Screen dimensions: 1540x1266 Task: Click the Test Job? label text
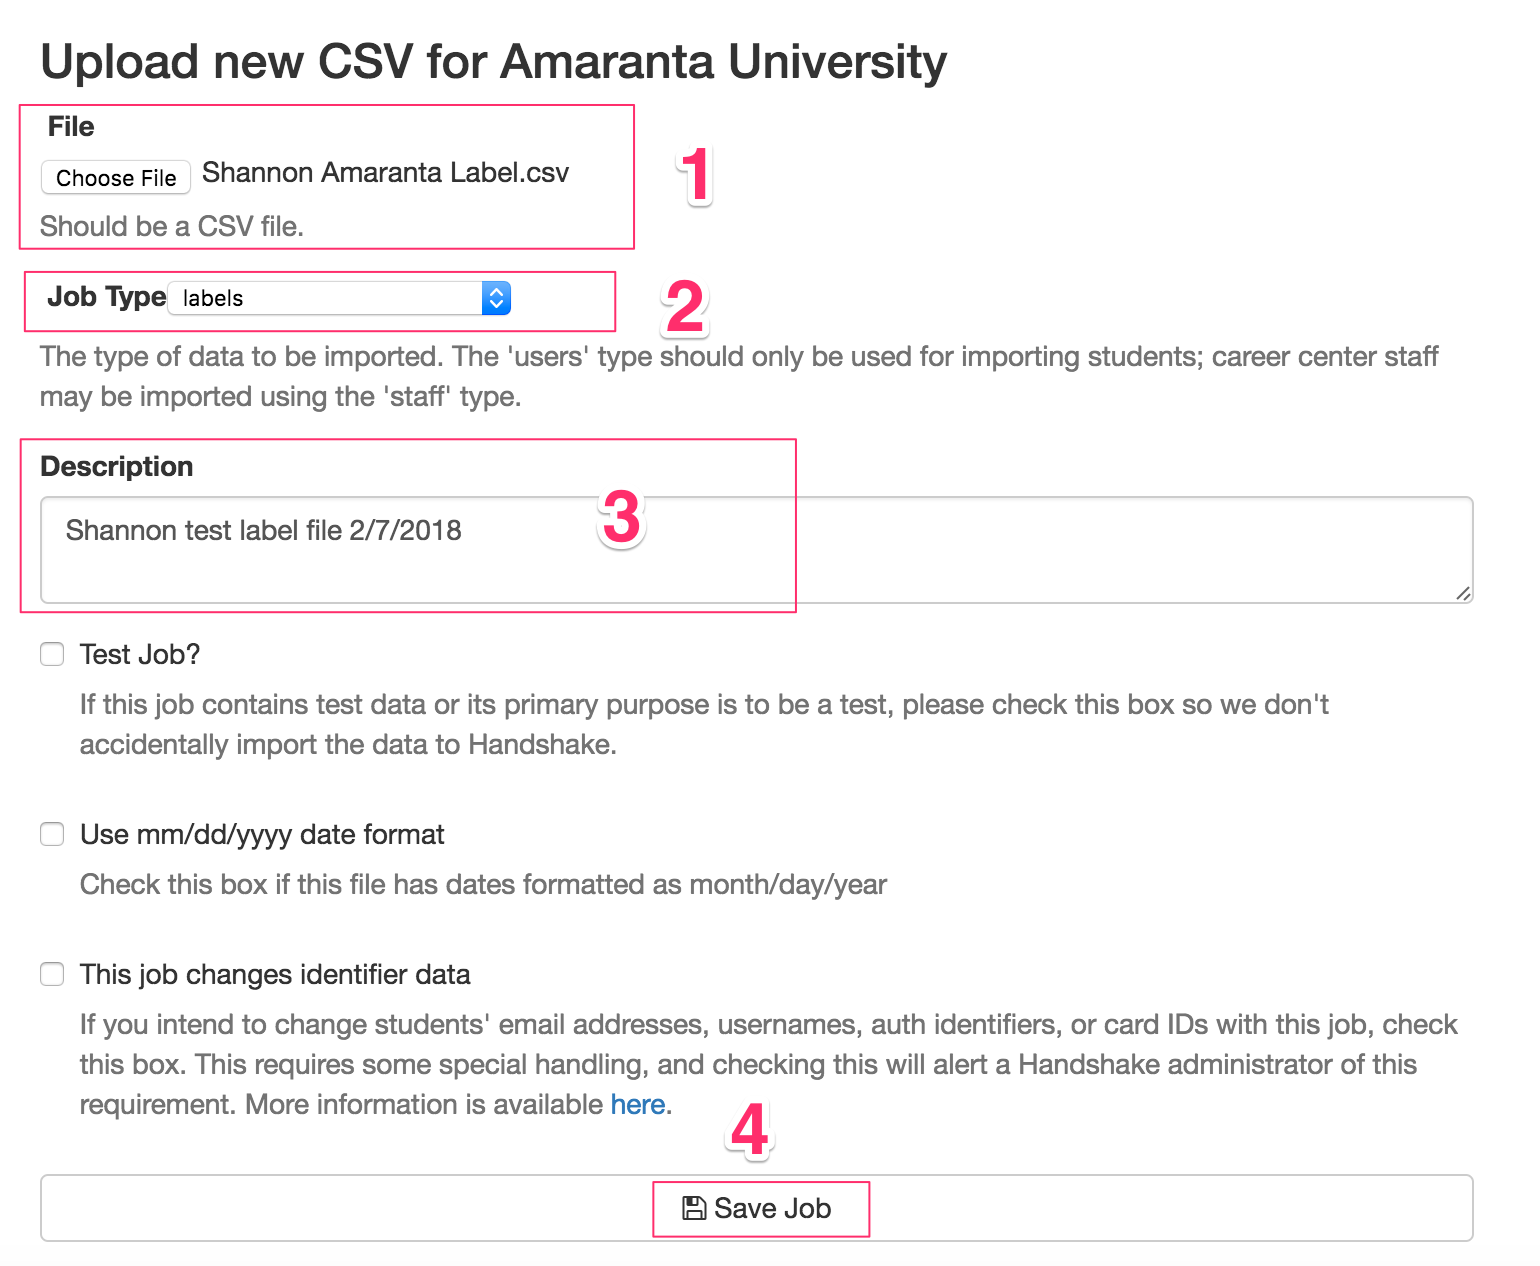pyautogui.click(x=140, y=654)
